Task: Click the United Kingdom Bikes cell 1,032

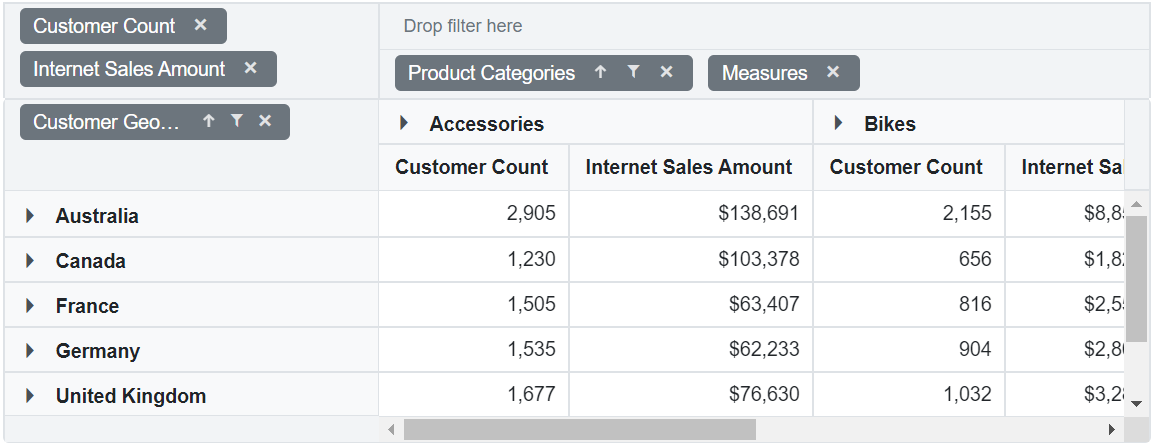Action: point(909,394)
